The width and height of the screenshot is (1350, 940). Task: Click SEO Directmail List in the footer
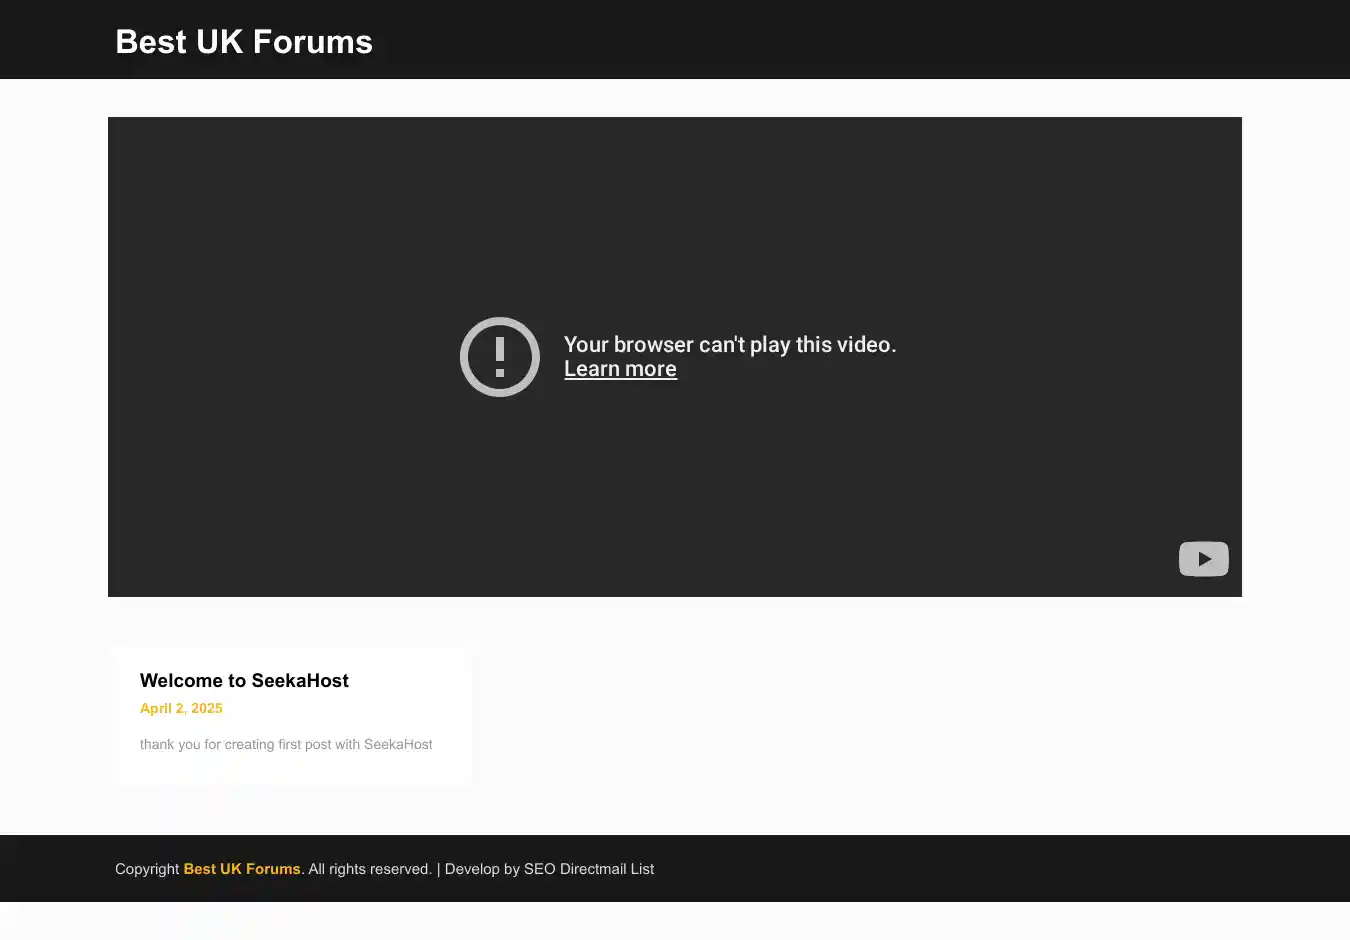pos(589,869)
